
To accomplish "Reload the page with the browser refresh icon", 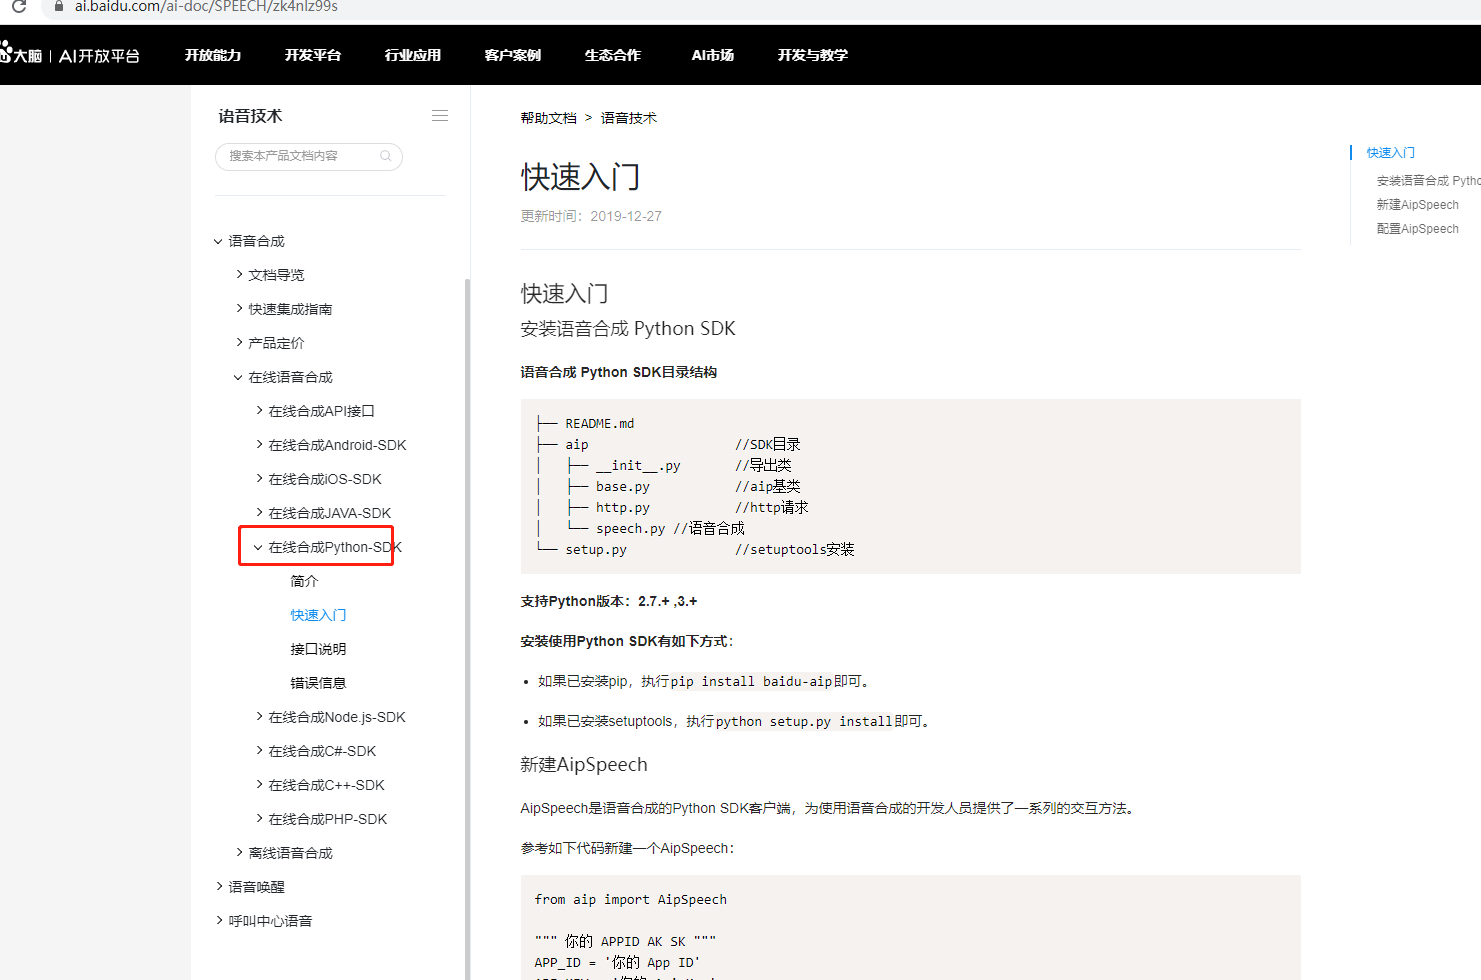I will (x=18, y=7).
